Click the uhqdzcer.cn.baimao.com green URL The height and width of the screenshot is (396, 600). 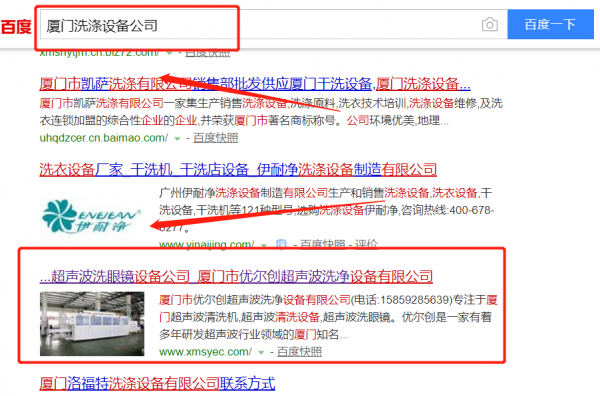(104, 138)
